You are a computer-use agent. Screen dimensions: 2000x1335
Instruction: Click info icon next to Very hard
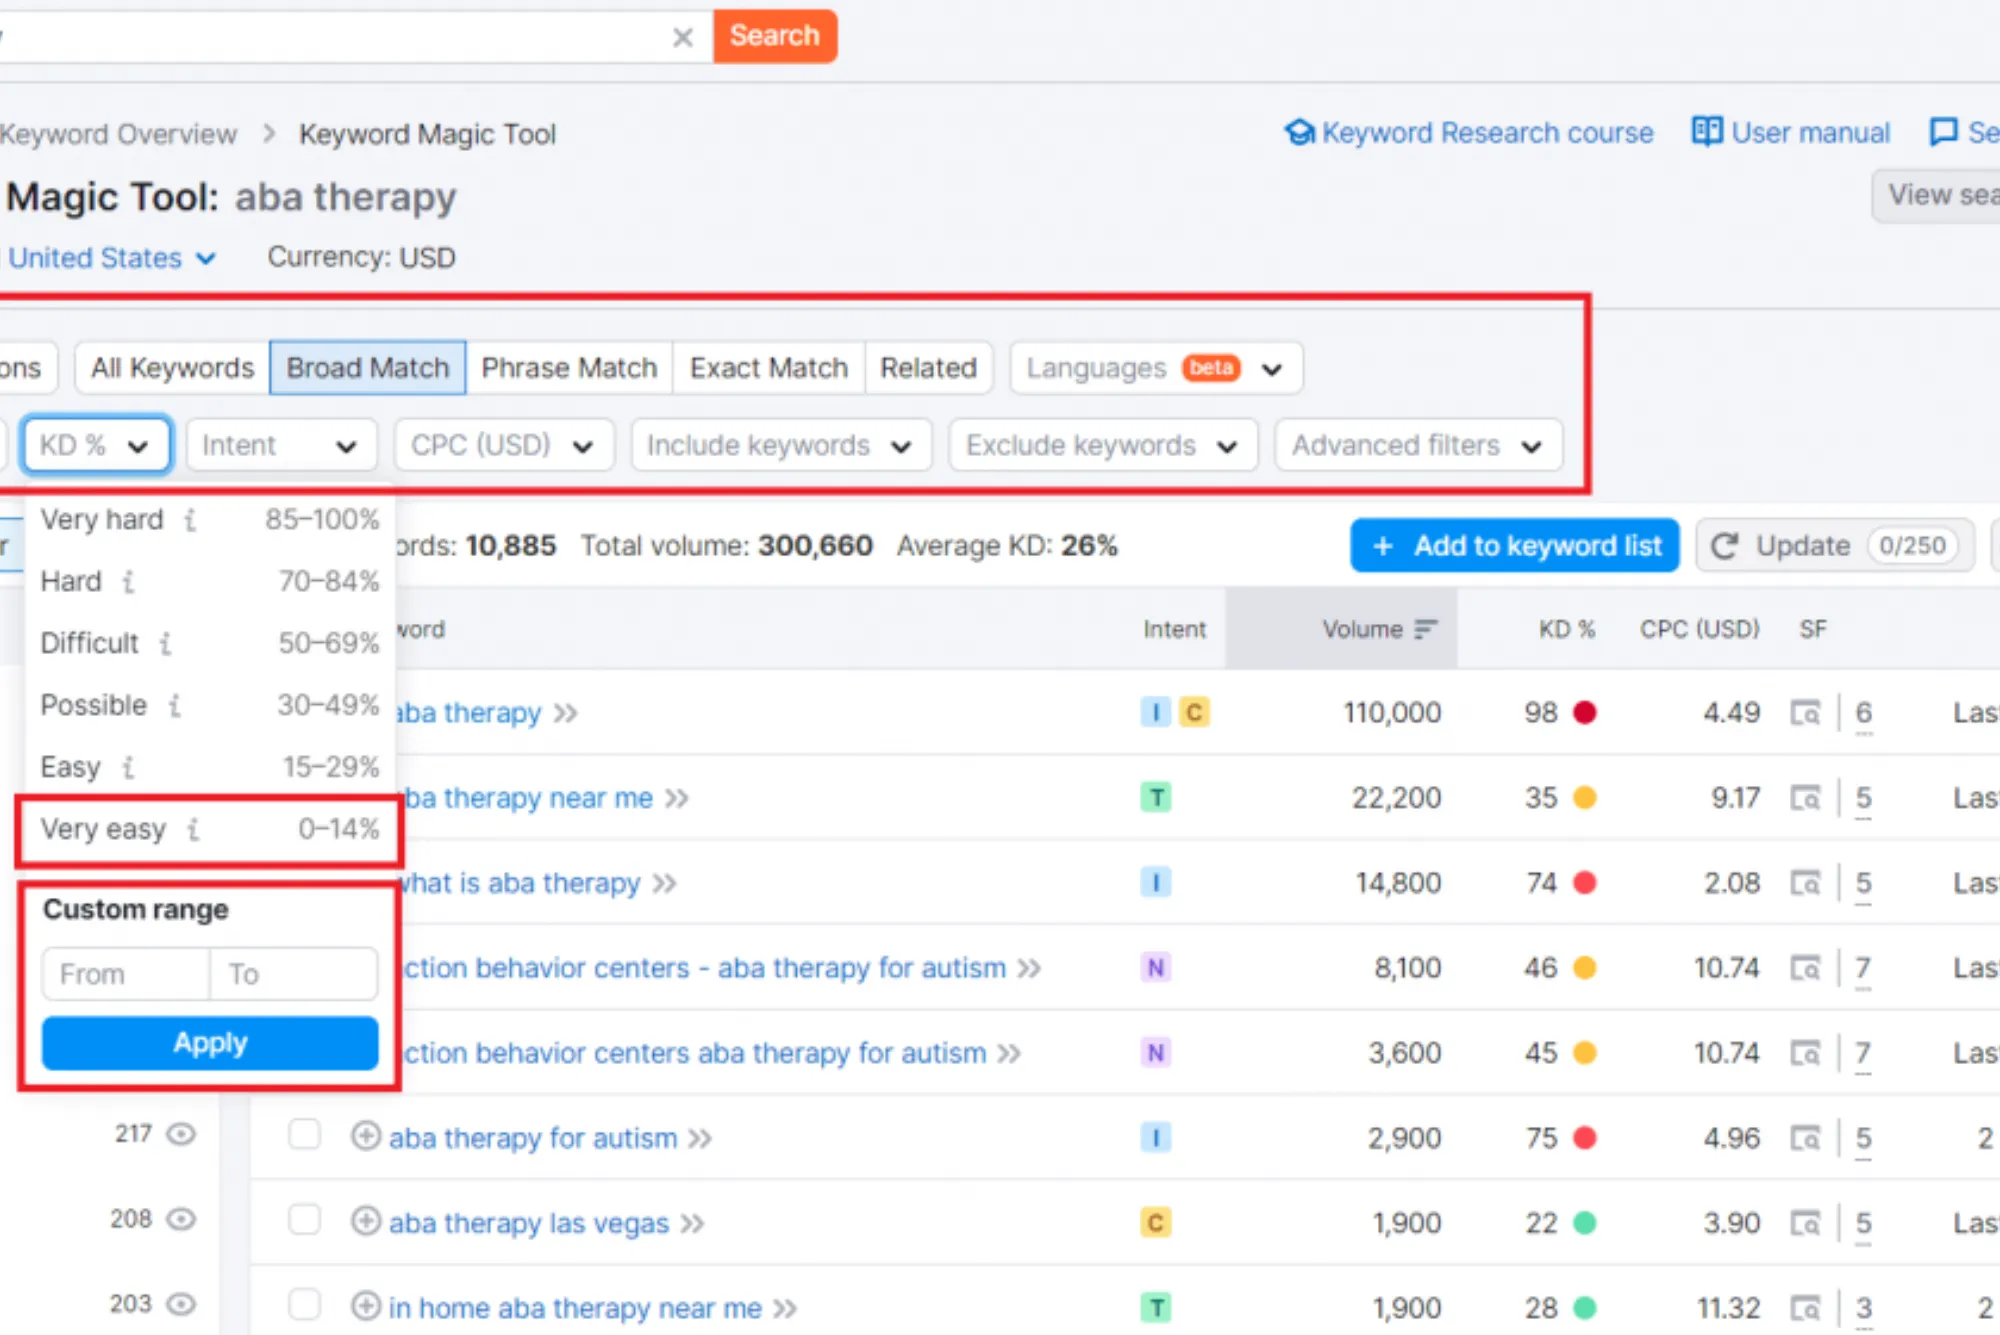coord(190,521)
